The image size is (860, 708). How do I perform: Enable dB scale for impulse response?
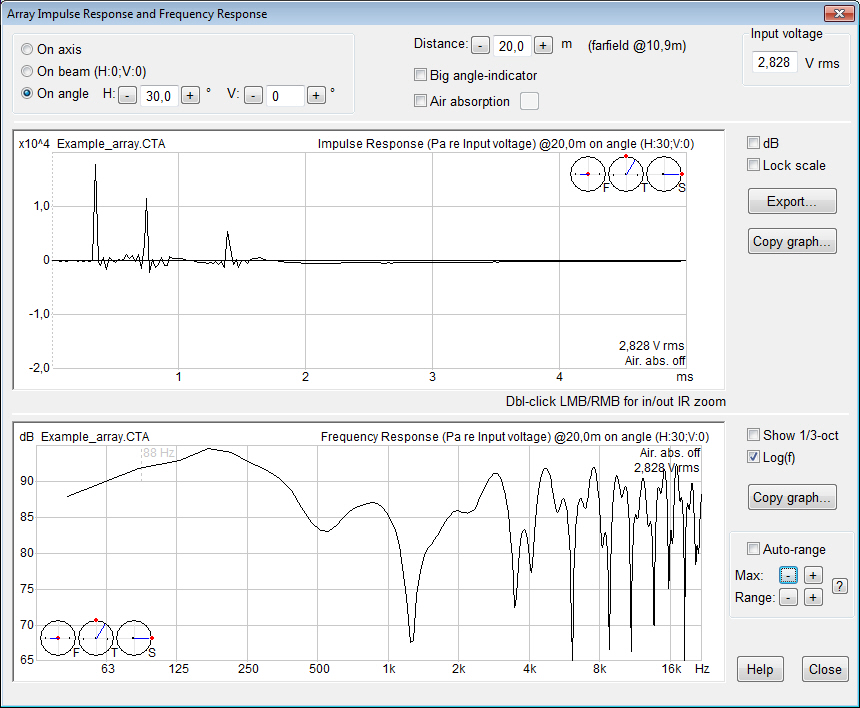point(754,143)
